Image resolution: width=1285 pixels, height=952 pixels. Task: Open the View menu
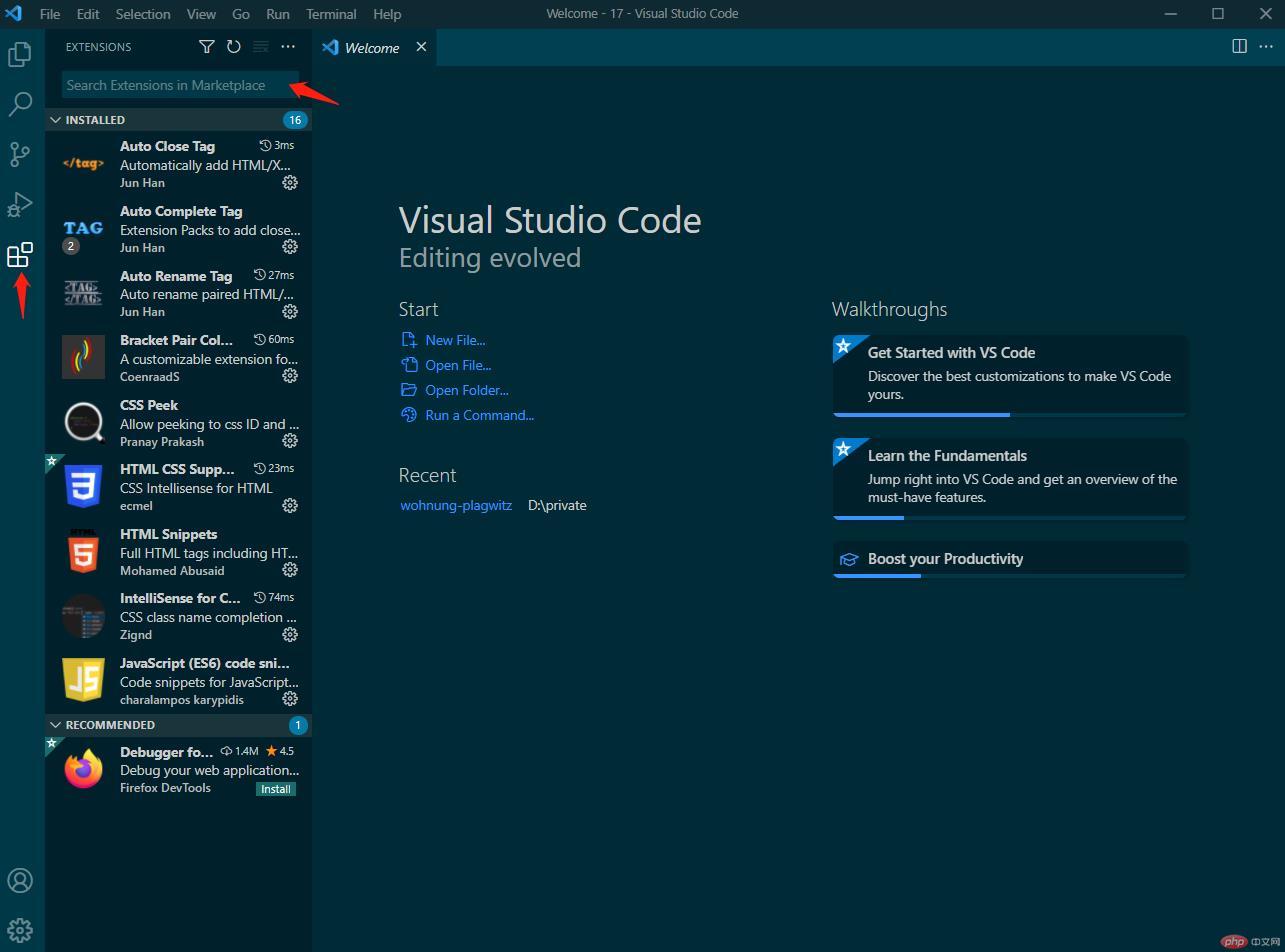click(x=201, y=14)
